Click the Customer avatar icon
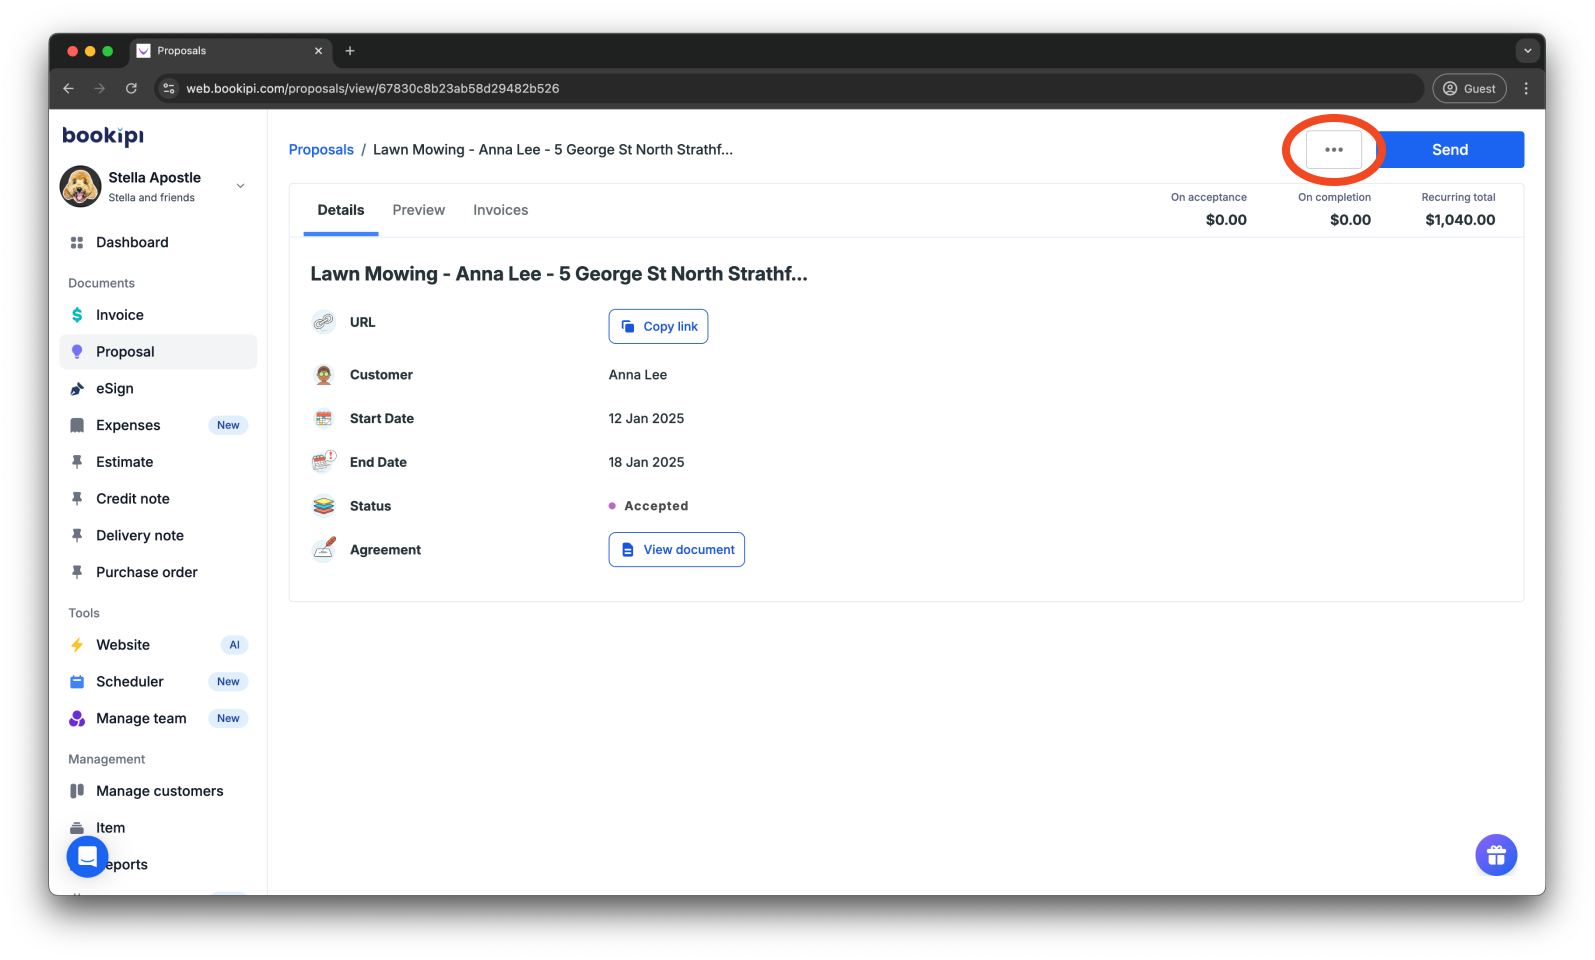Screen dimensions: 1595x960 click(x=324, y=375)
